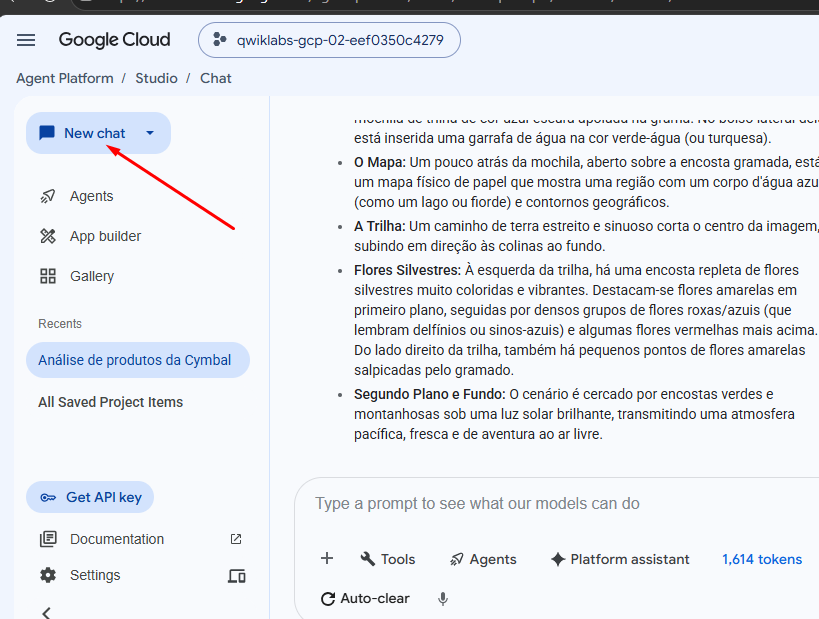819x619 pixels.
Task: Click the devices icon beside Settings
Action: (237, 576)
